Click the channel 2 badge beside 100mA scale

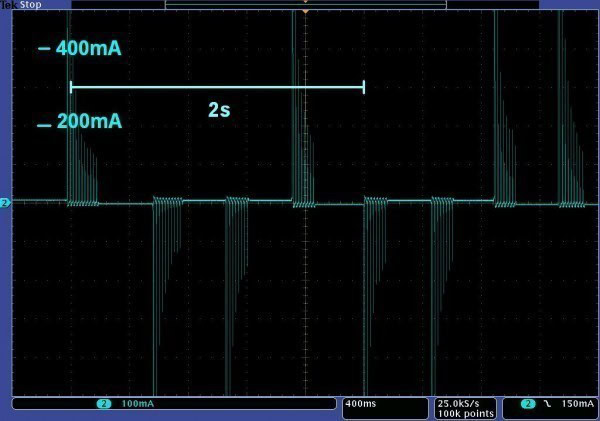104,403
